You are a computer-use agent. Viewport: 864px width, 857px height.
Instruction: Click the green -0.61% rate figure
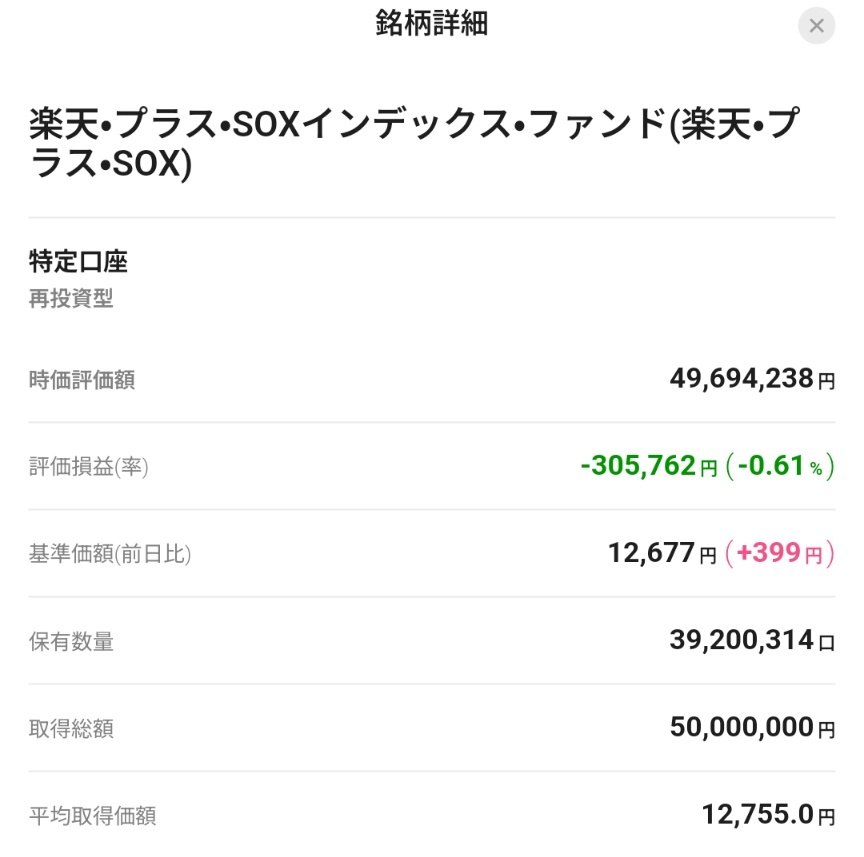(x=780, y=466)
